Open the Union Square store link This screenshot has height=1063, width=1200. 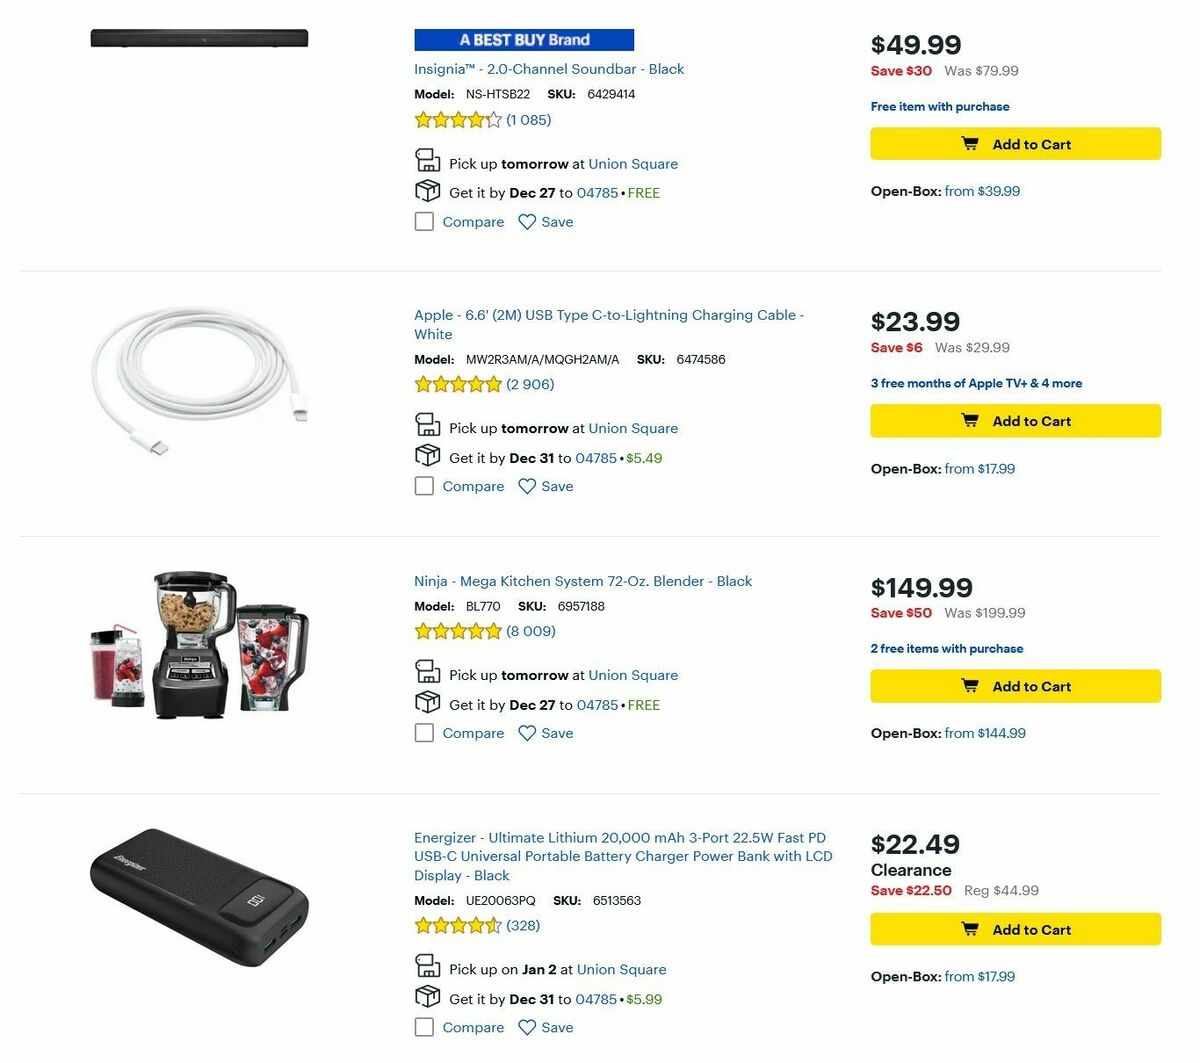tap(632, 163)
